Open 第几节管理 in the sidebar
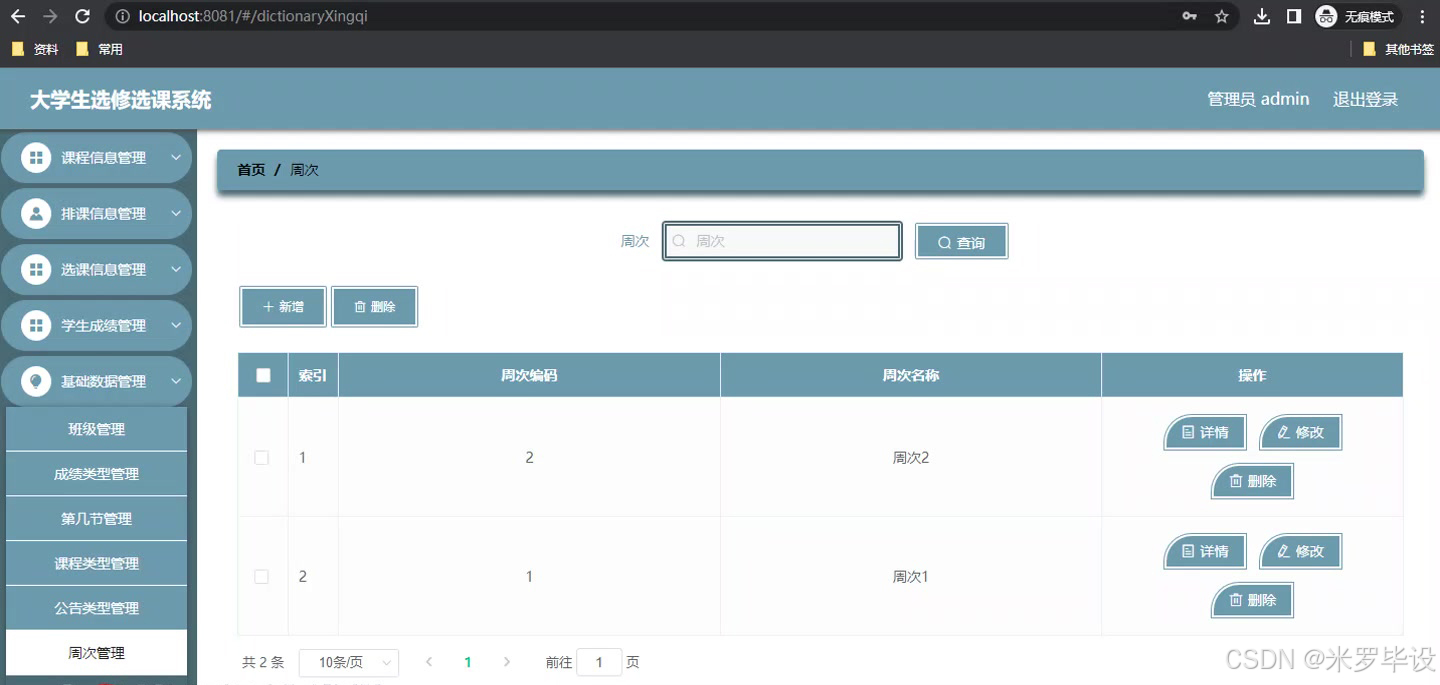The height and width of the screenshot is (685, 1440). [96, 519]
